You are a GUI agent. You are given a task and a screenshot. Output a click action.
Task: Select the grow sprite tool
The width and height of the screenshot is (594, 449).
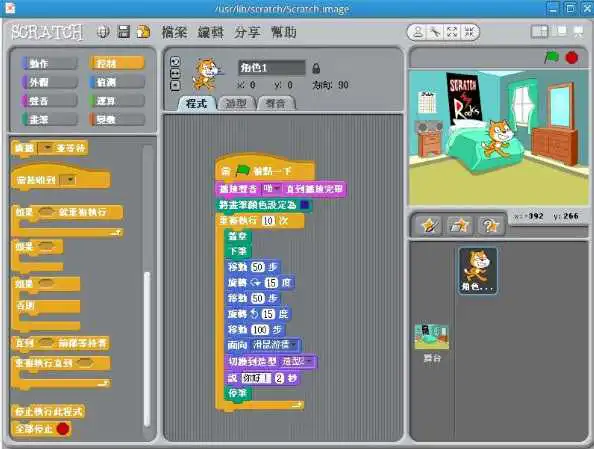pyautogui.click(x=452, y=32)
